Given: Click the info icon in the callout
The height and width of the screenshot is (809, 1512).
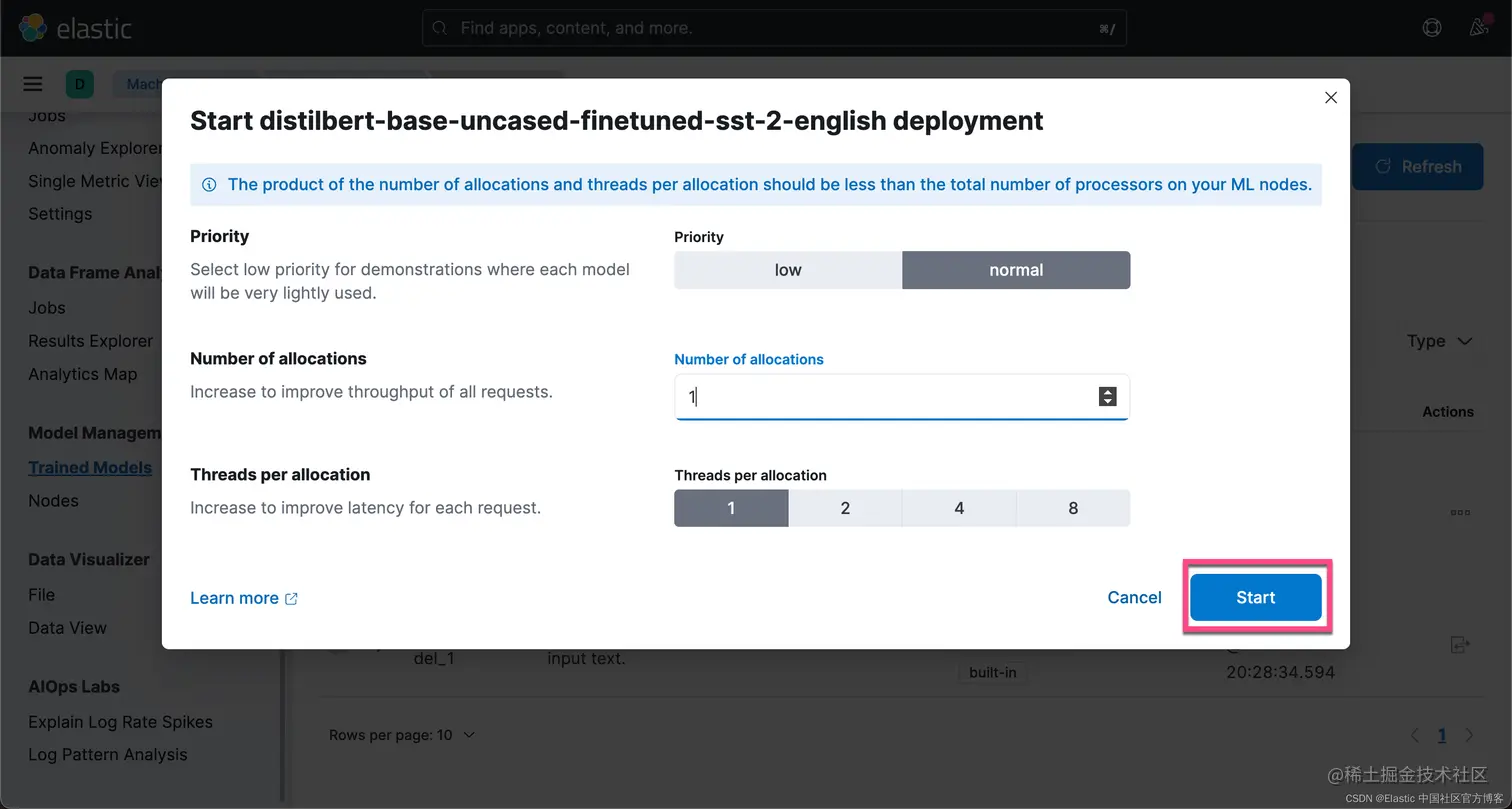Looking at the screenshot, I should pyautogui.click(x=209, y=185).
